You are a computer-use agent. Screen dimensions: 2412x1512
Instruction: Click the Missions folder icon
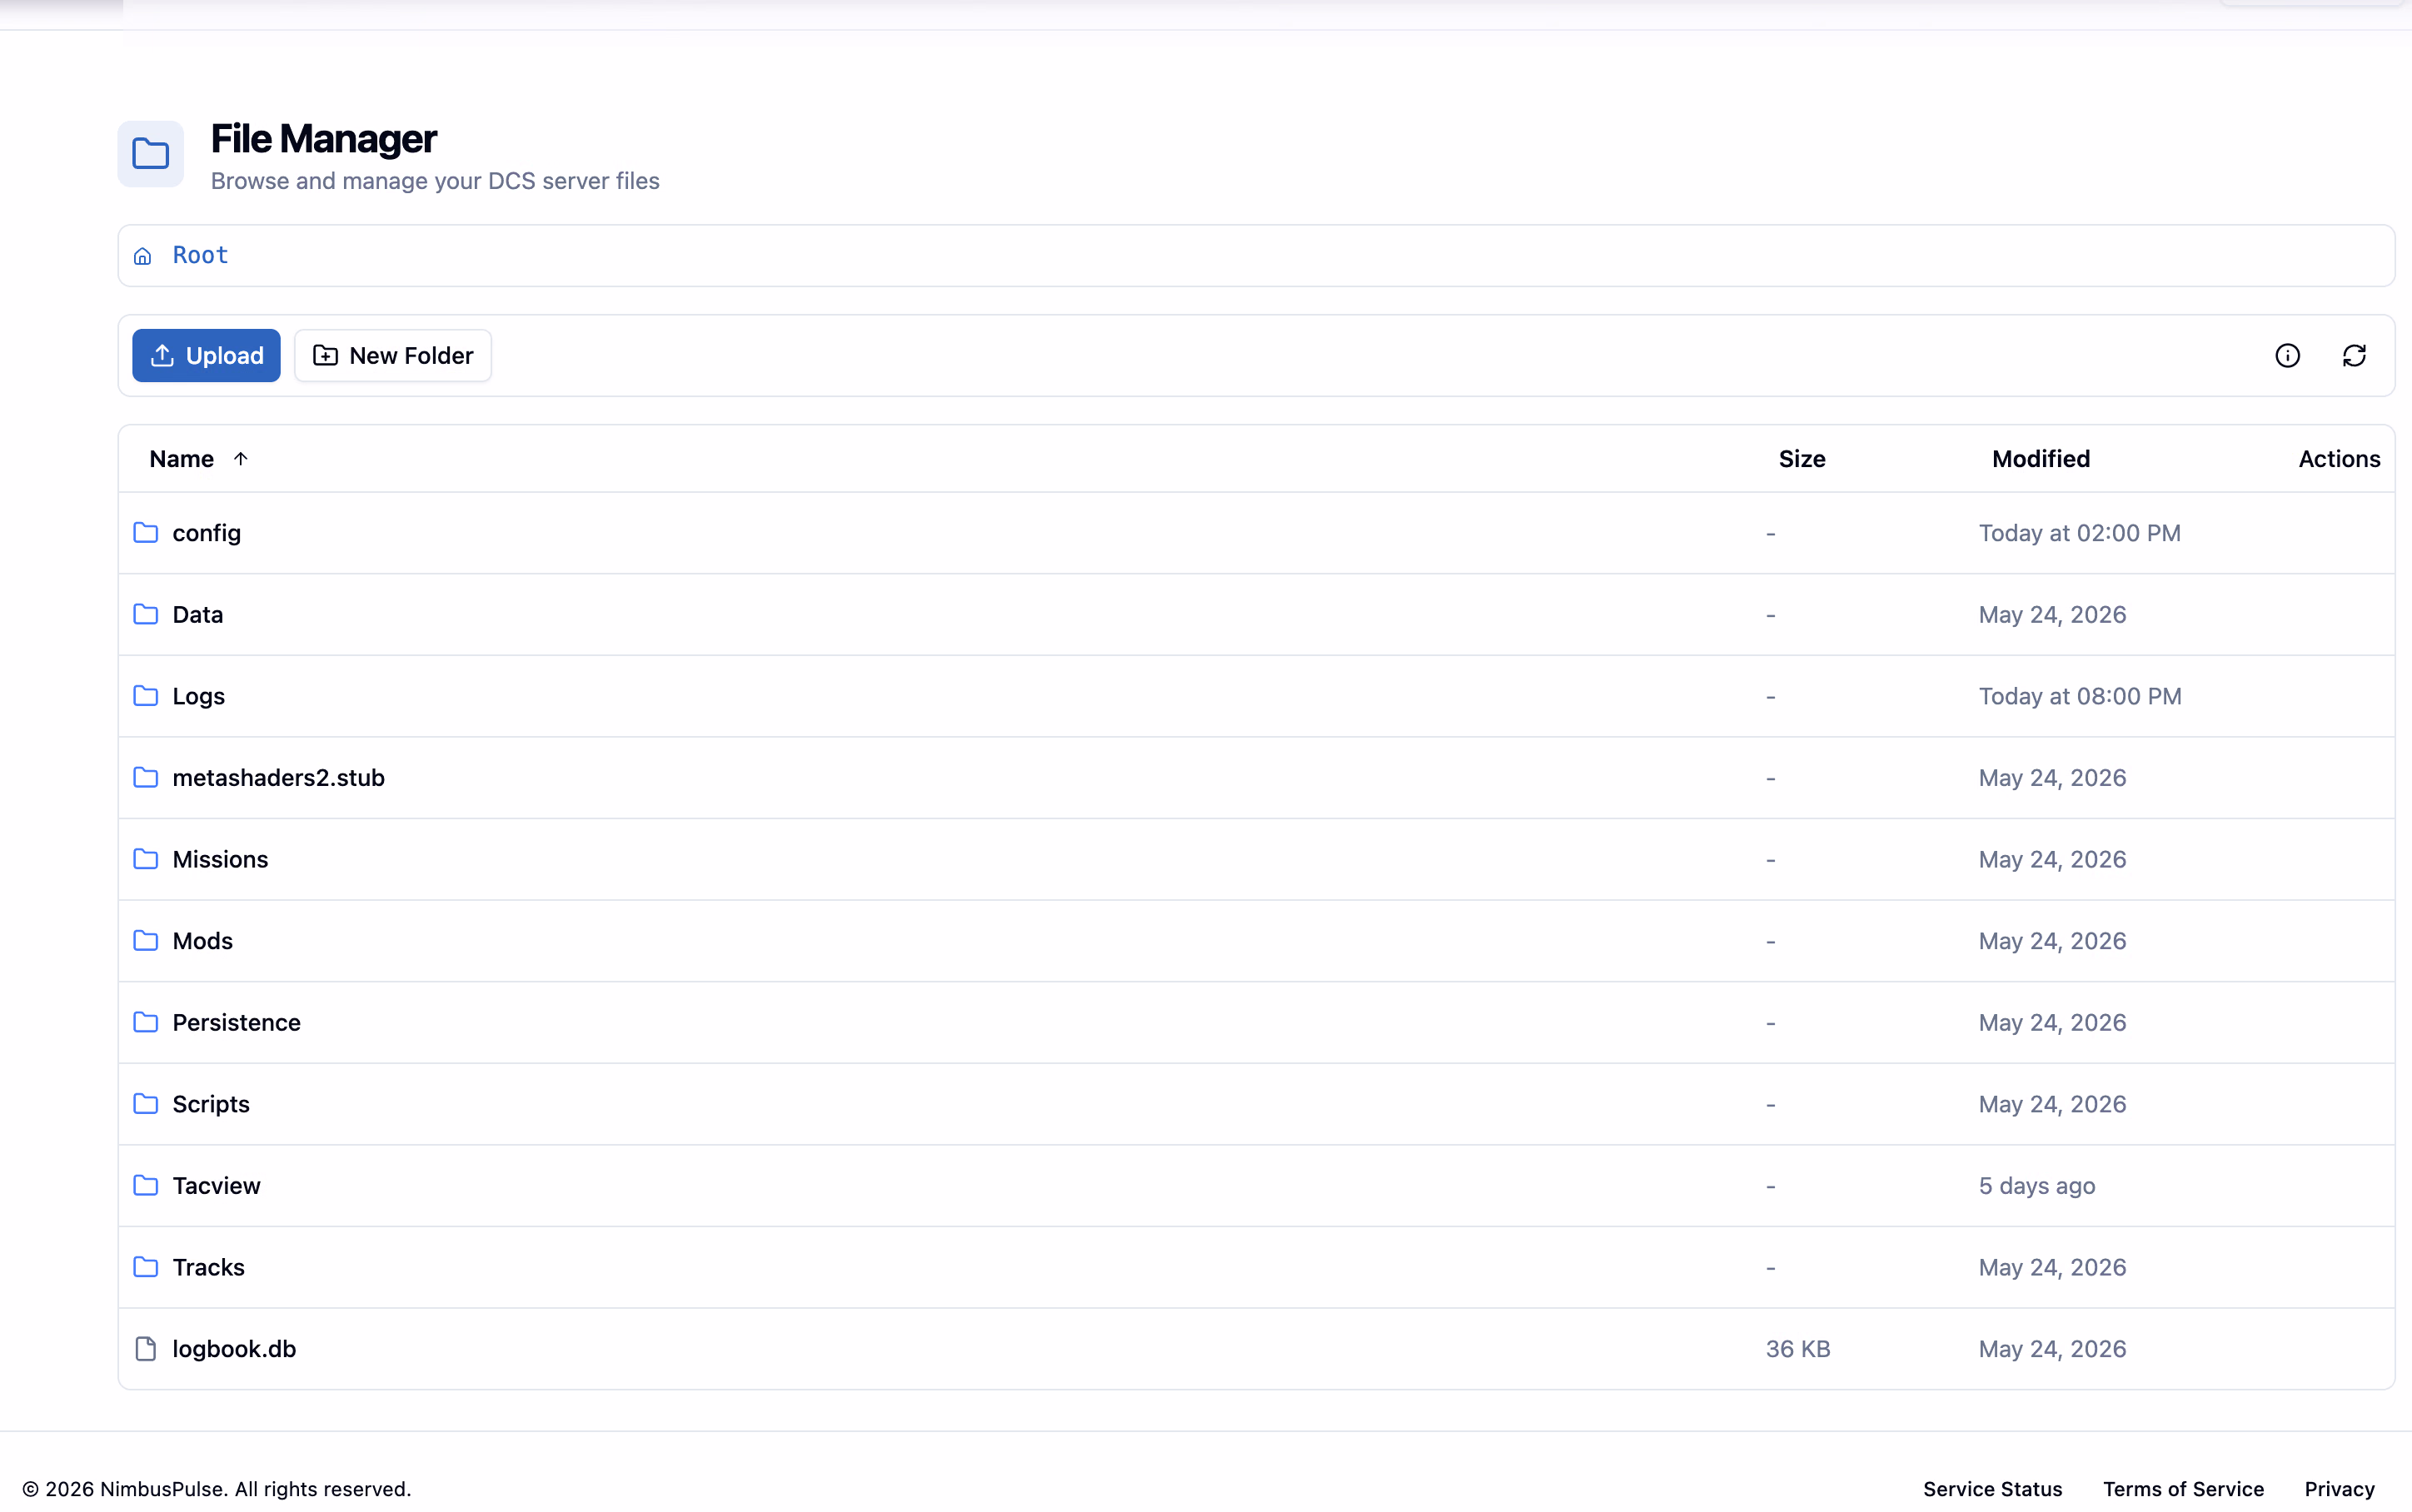146,859
